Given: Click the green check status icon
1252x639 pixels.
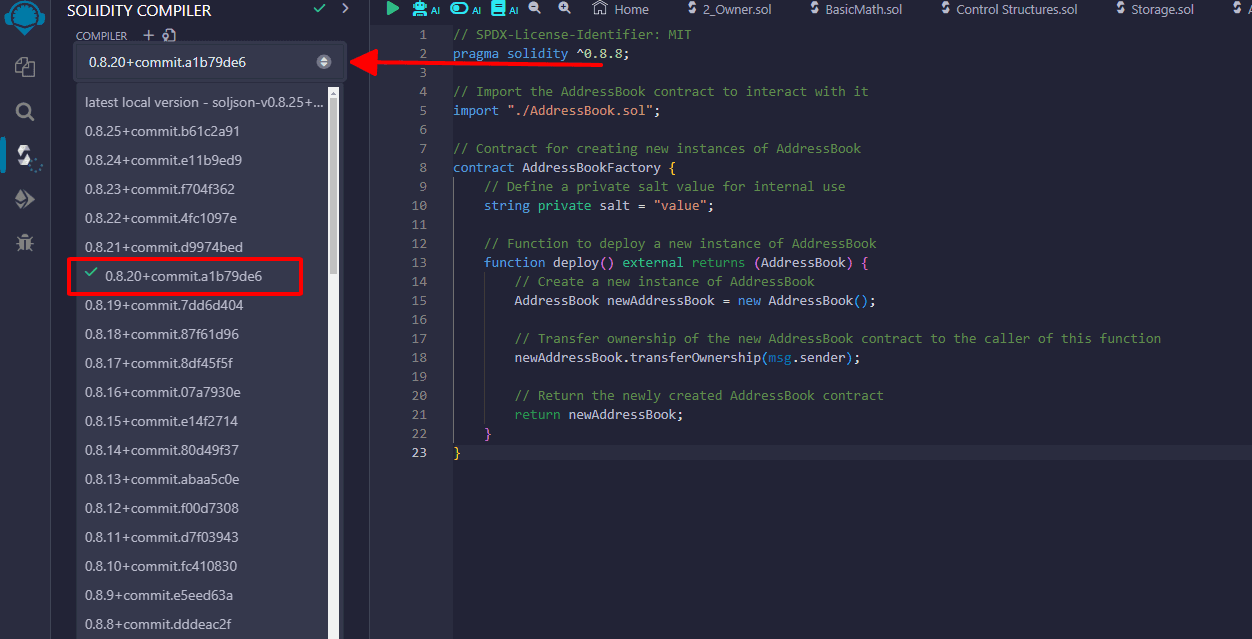Looking at the screenshot, I should tap(319, 8).
